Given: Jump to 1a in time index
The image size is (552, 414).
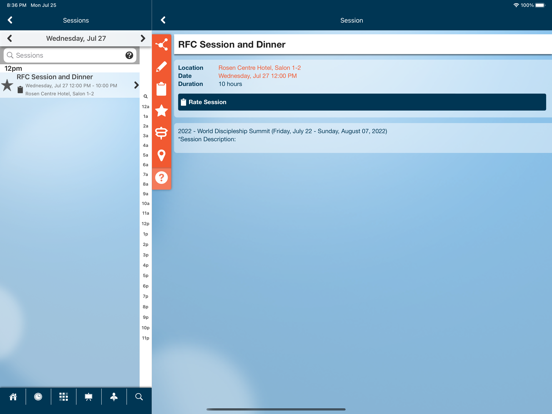Looking at the screenshot, I should (x=145, y=116).
